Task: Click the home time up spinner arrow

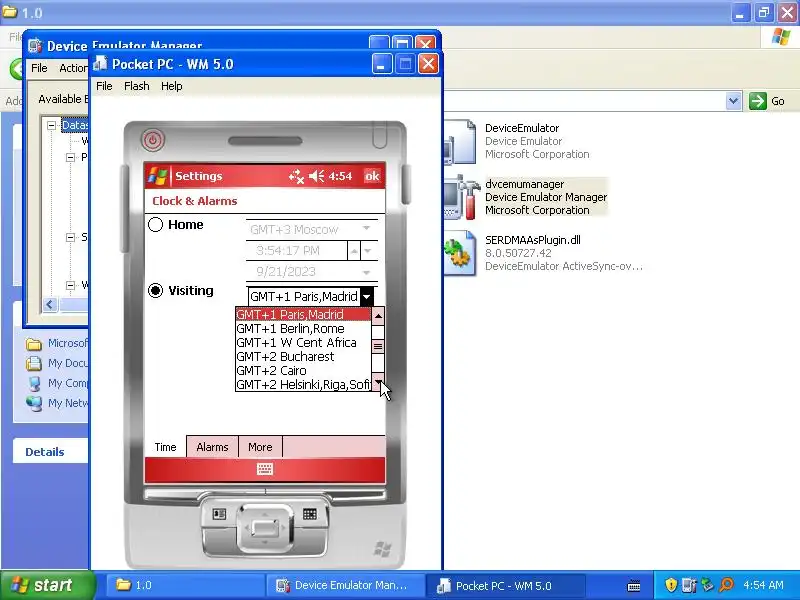Action: tap(354, 251)
